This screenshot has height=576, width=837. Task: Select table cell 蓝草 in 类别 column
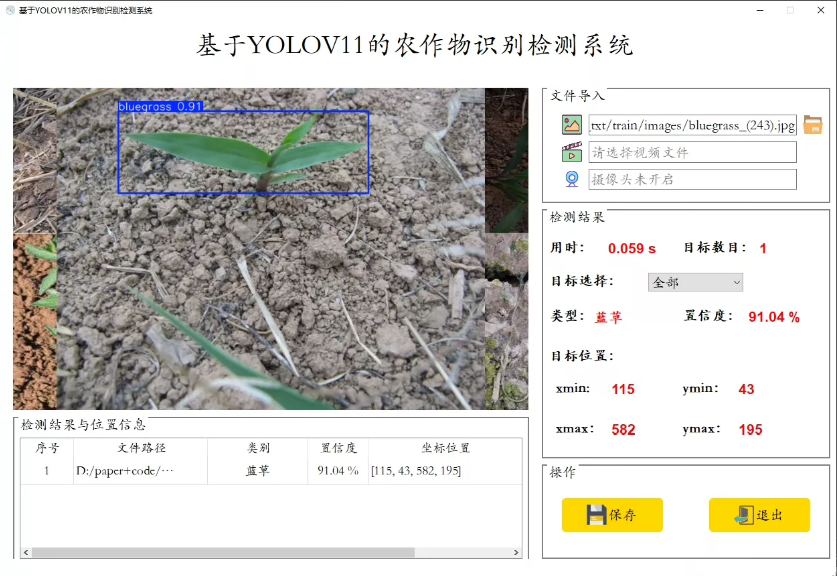point(258,471)
